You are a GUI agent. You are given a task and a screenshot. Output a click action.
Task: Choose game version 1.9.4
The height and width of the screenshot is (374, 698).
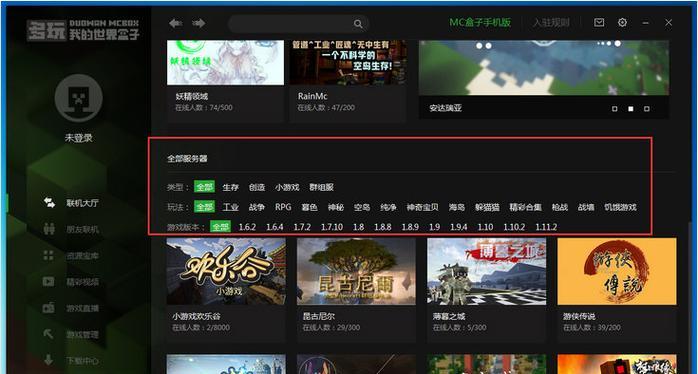(459, 227)
